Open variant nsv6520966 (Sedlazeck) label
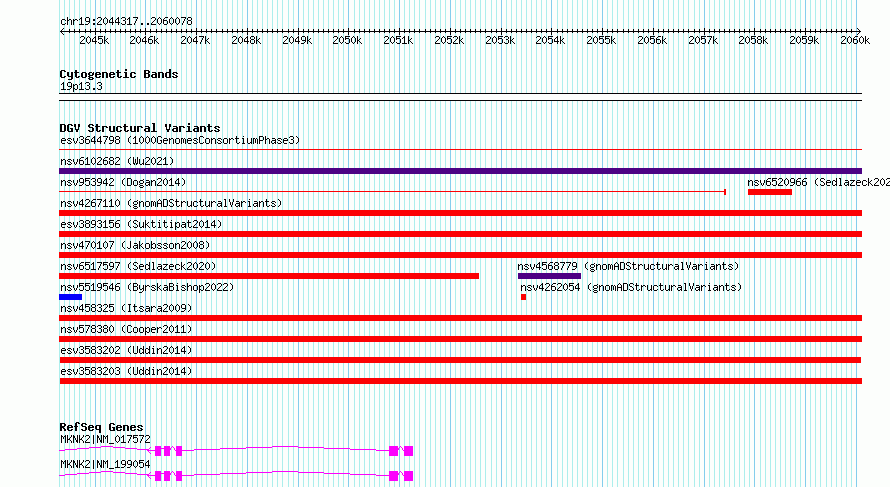The image size is (890, 487). [x=818, y=182]
